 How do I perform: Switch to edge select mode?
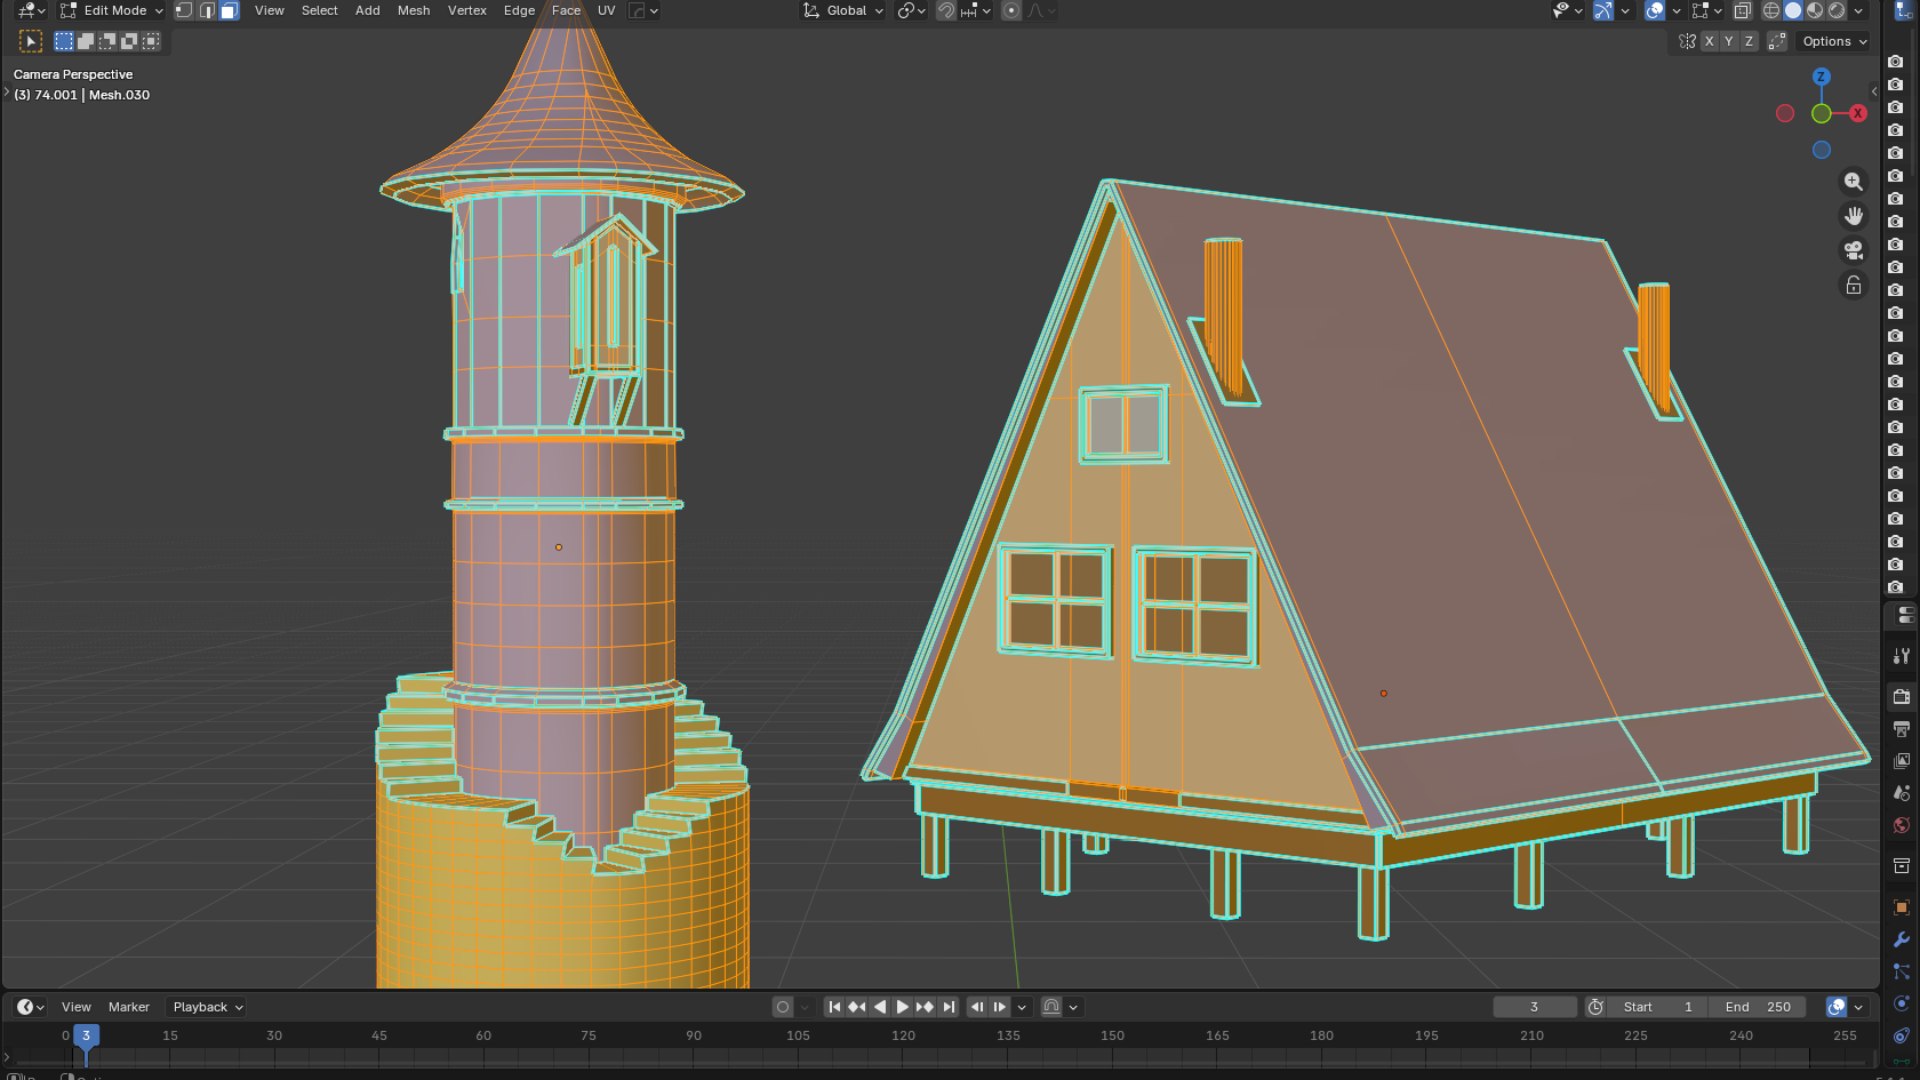point(207,11)
